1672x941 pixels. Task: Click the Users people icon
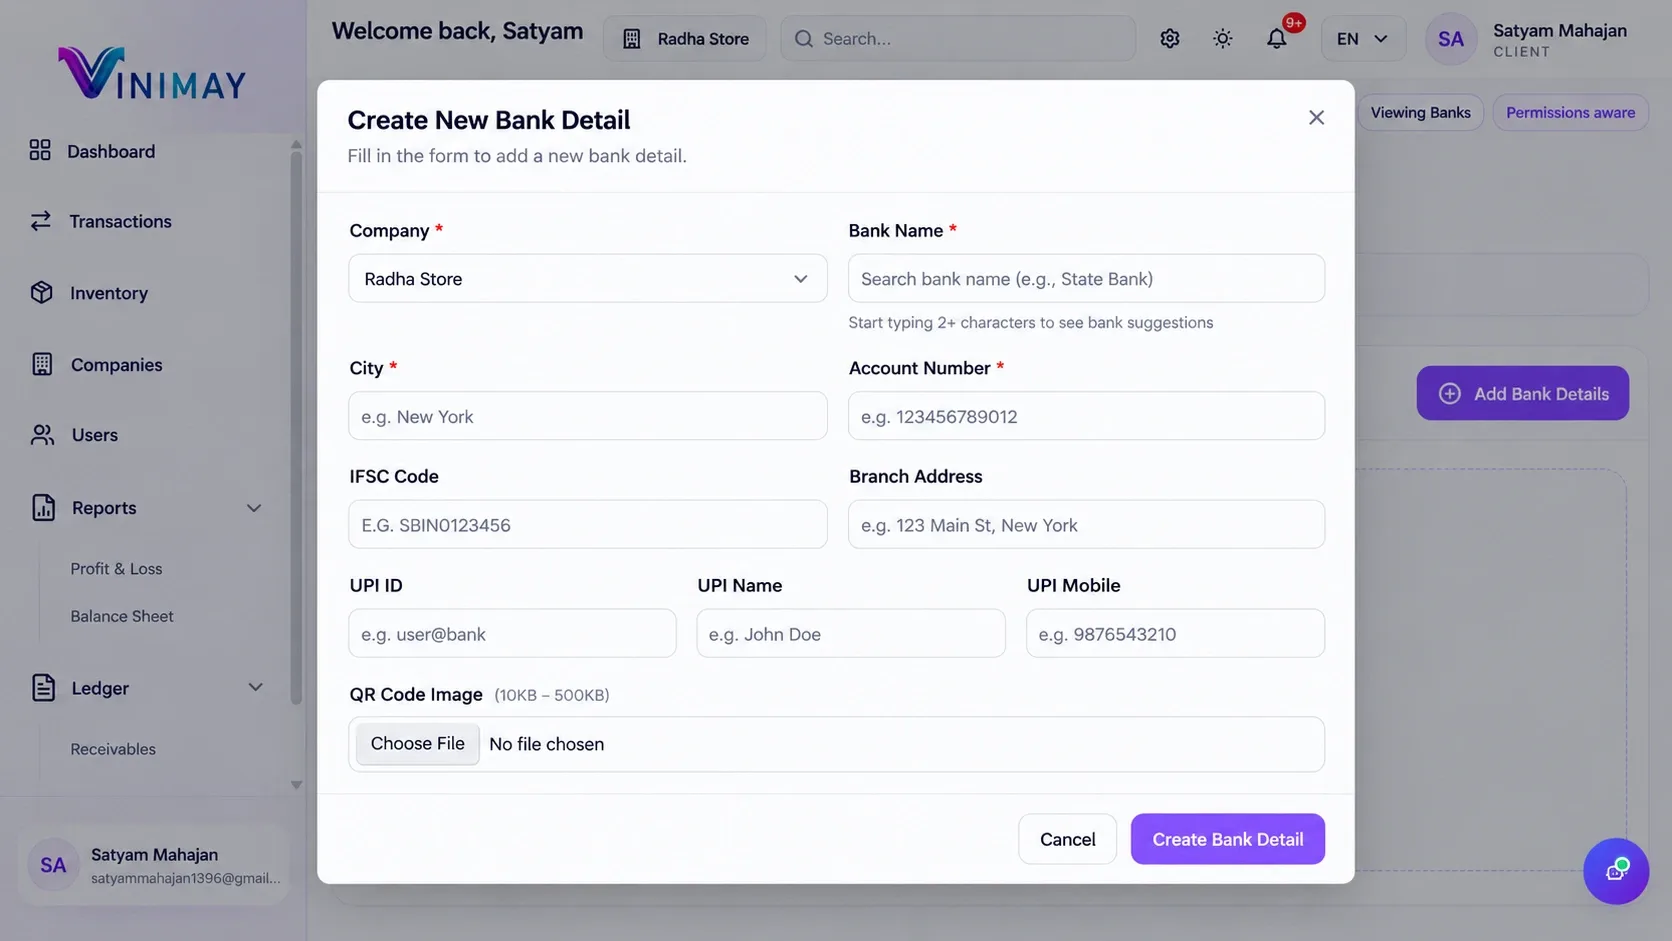(43, 435)
